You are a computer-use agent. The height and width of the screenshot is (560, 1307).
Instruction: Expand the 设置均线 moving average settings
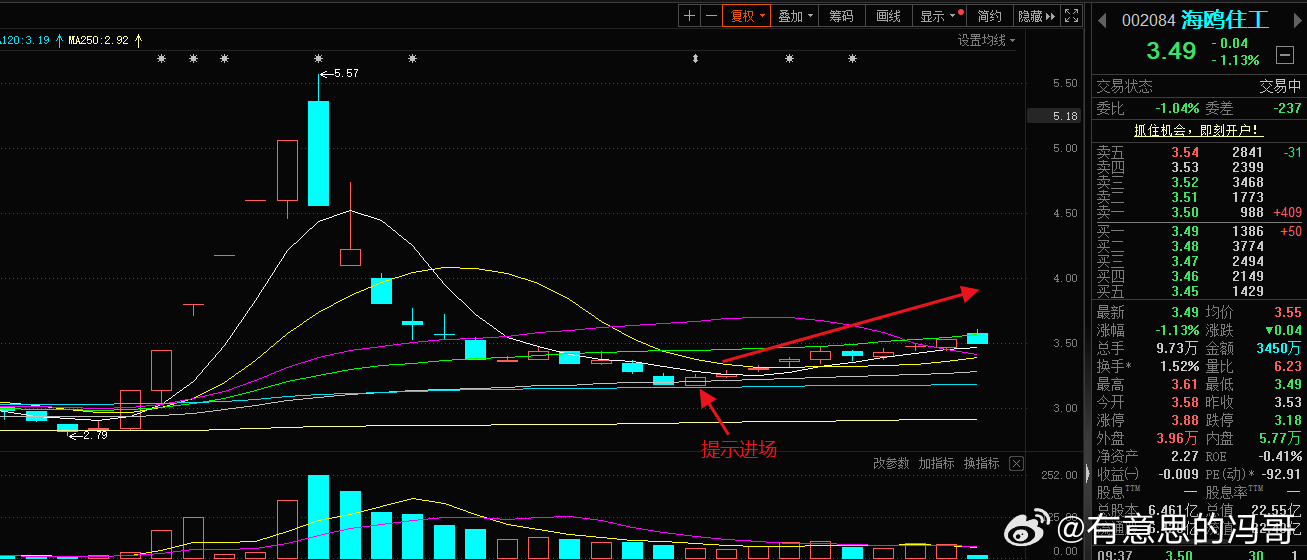tap(986, 40)
